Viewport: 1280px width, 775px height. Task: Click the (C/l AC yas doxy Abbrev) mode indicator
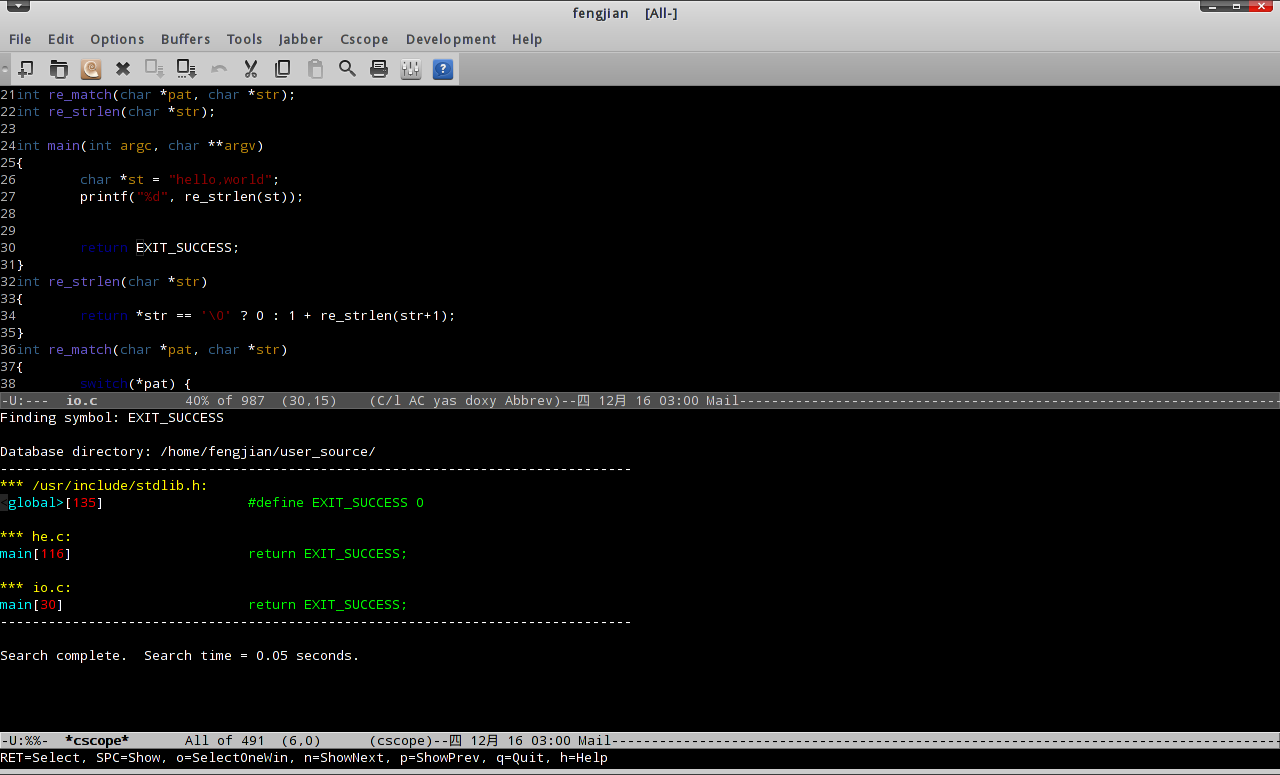465,400
